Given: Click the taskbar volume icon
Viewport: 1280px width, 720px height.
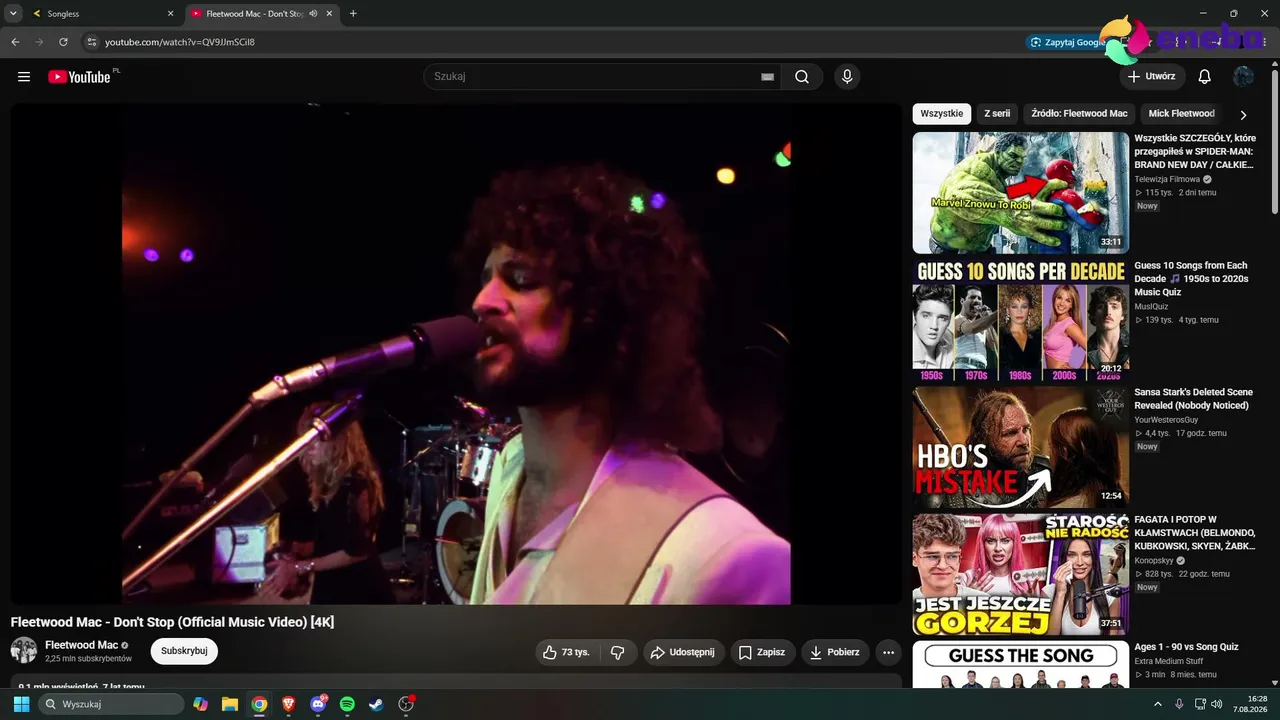Looking at the screenshot, I should click(x=1217, y=704).
